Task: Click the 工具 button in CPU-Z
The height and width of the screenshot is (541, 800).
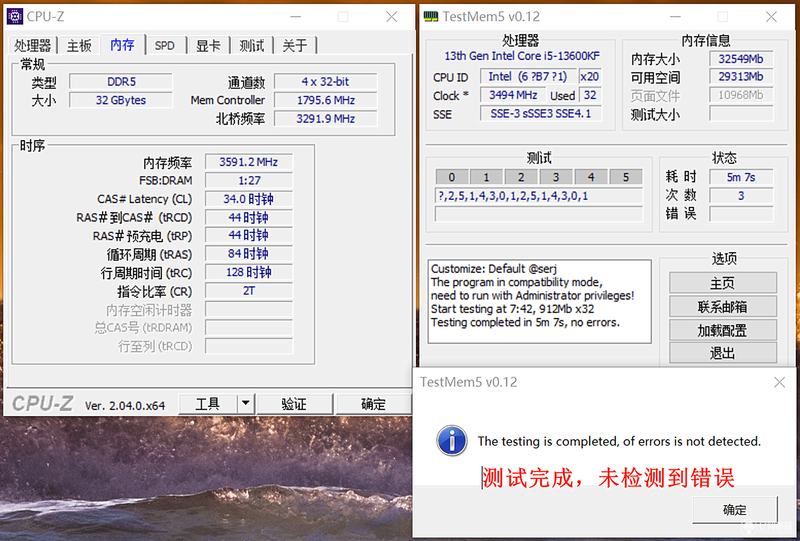Action: [208, 404]
